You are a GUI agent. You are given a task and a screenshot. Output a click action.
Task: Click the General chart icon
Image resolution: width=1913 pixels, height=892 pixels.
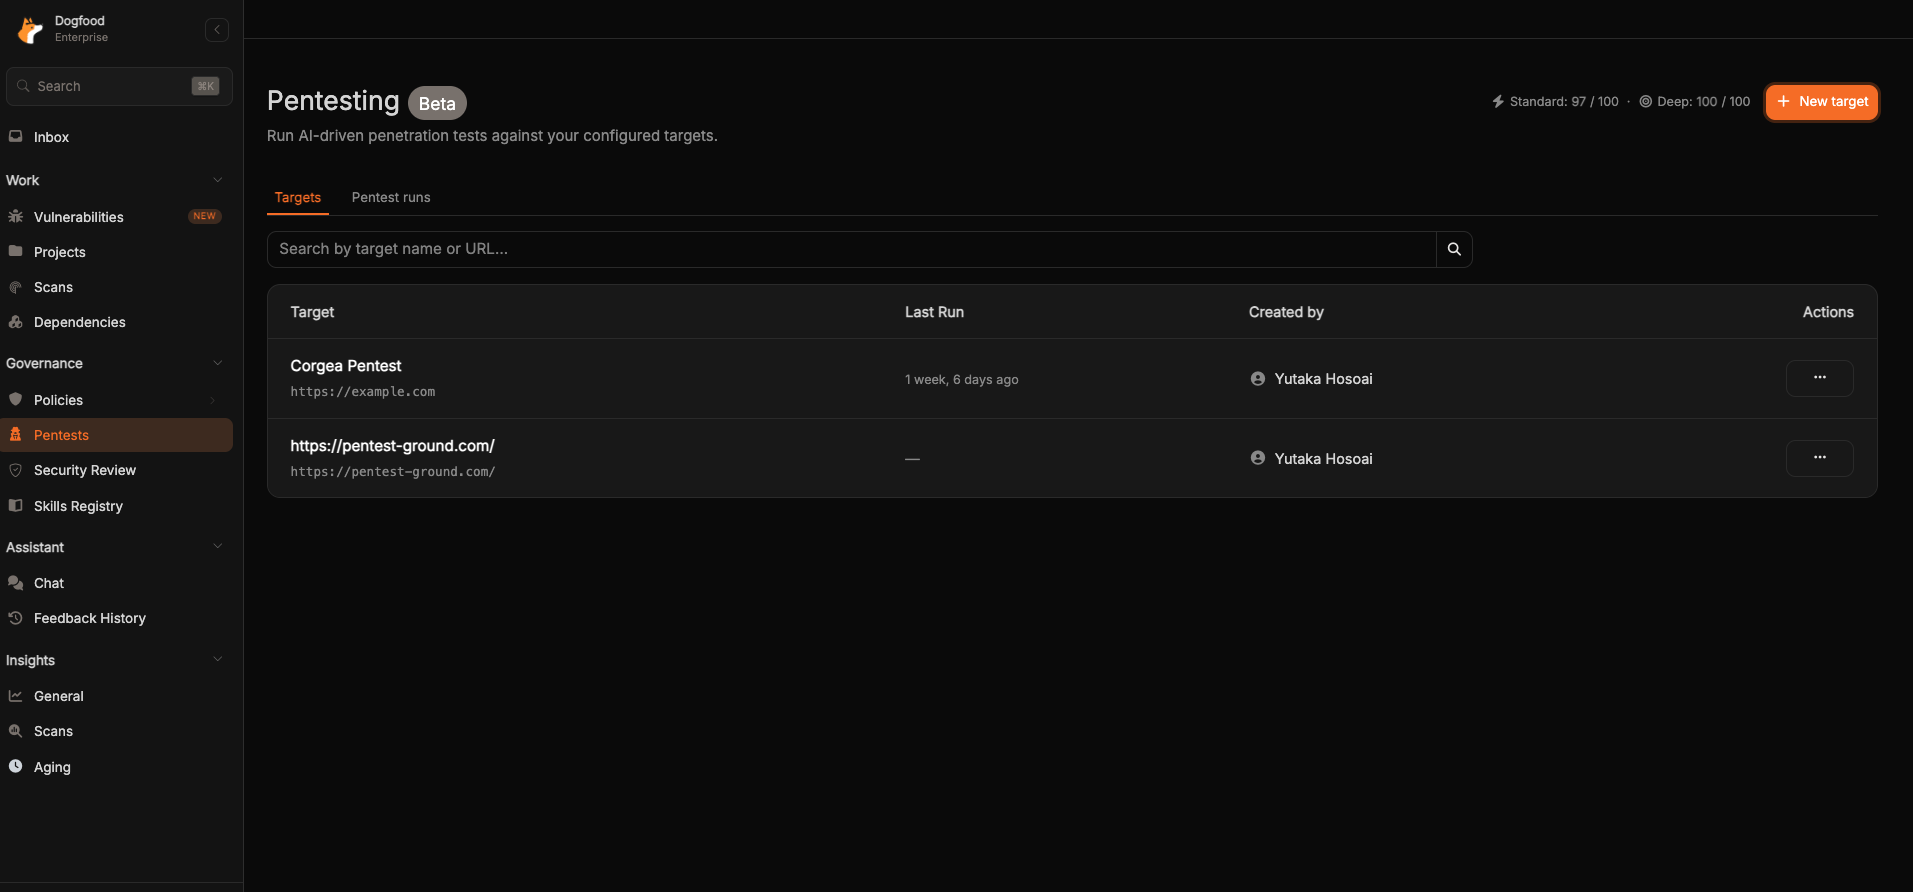pyautogui.click(x=16, y=696)
